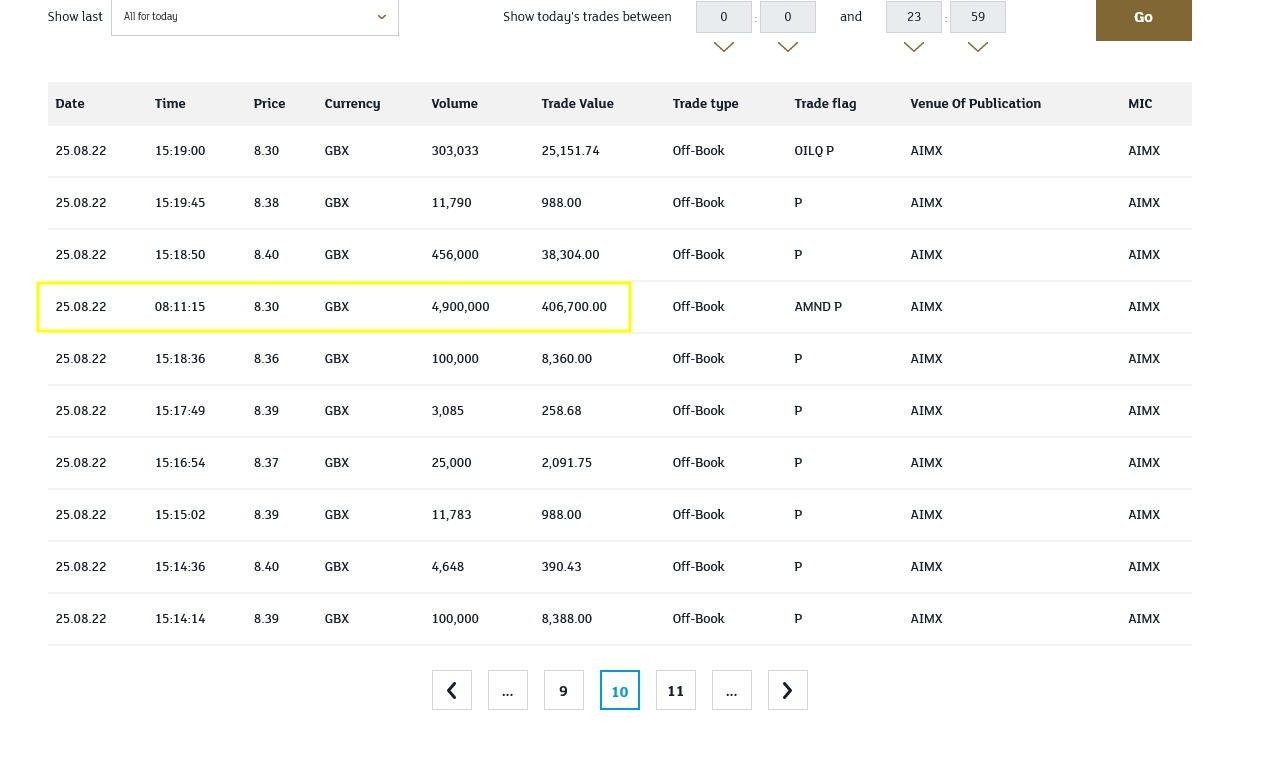Viewport: 1271px width, 760px height.
Task: Click the Trade Value column header
Action: (x=577, y=103)
